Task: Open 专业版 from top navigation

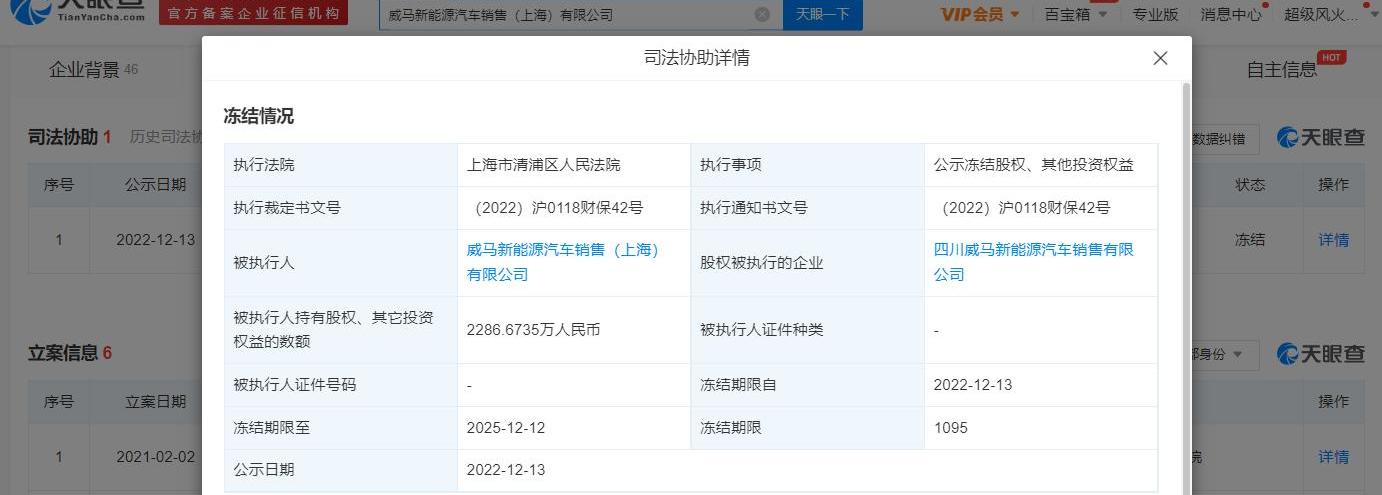Action: (1155, 14)
